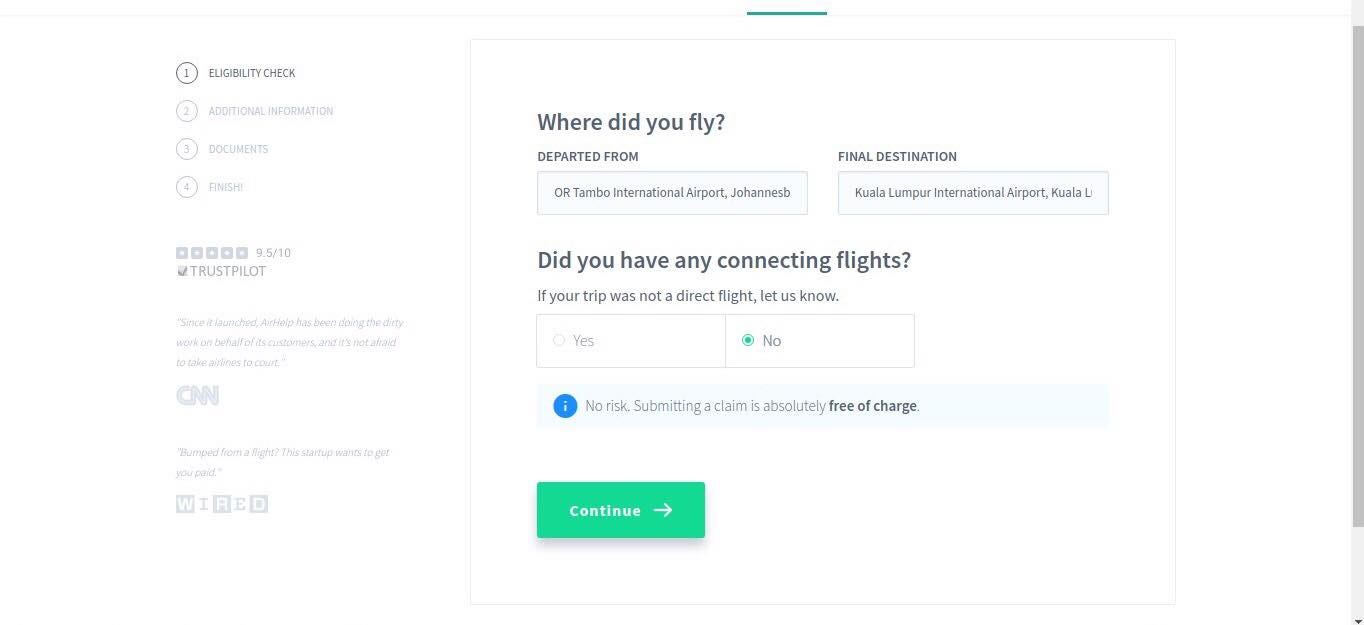Open the Eligibility Check step
Screen dimensions: 1364x625
coord(252,73)
